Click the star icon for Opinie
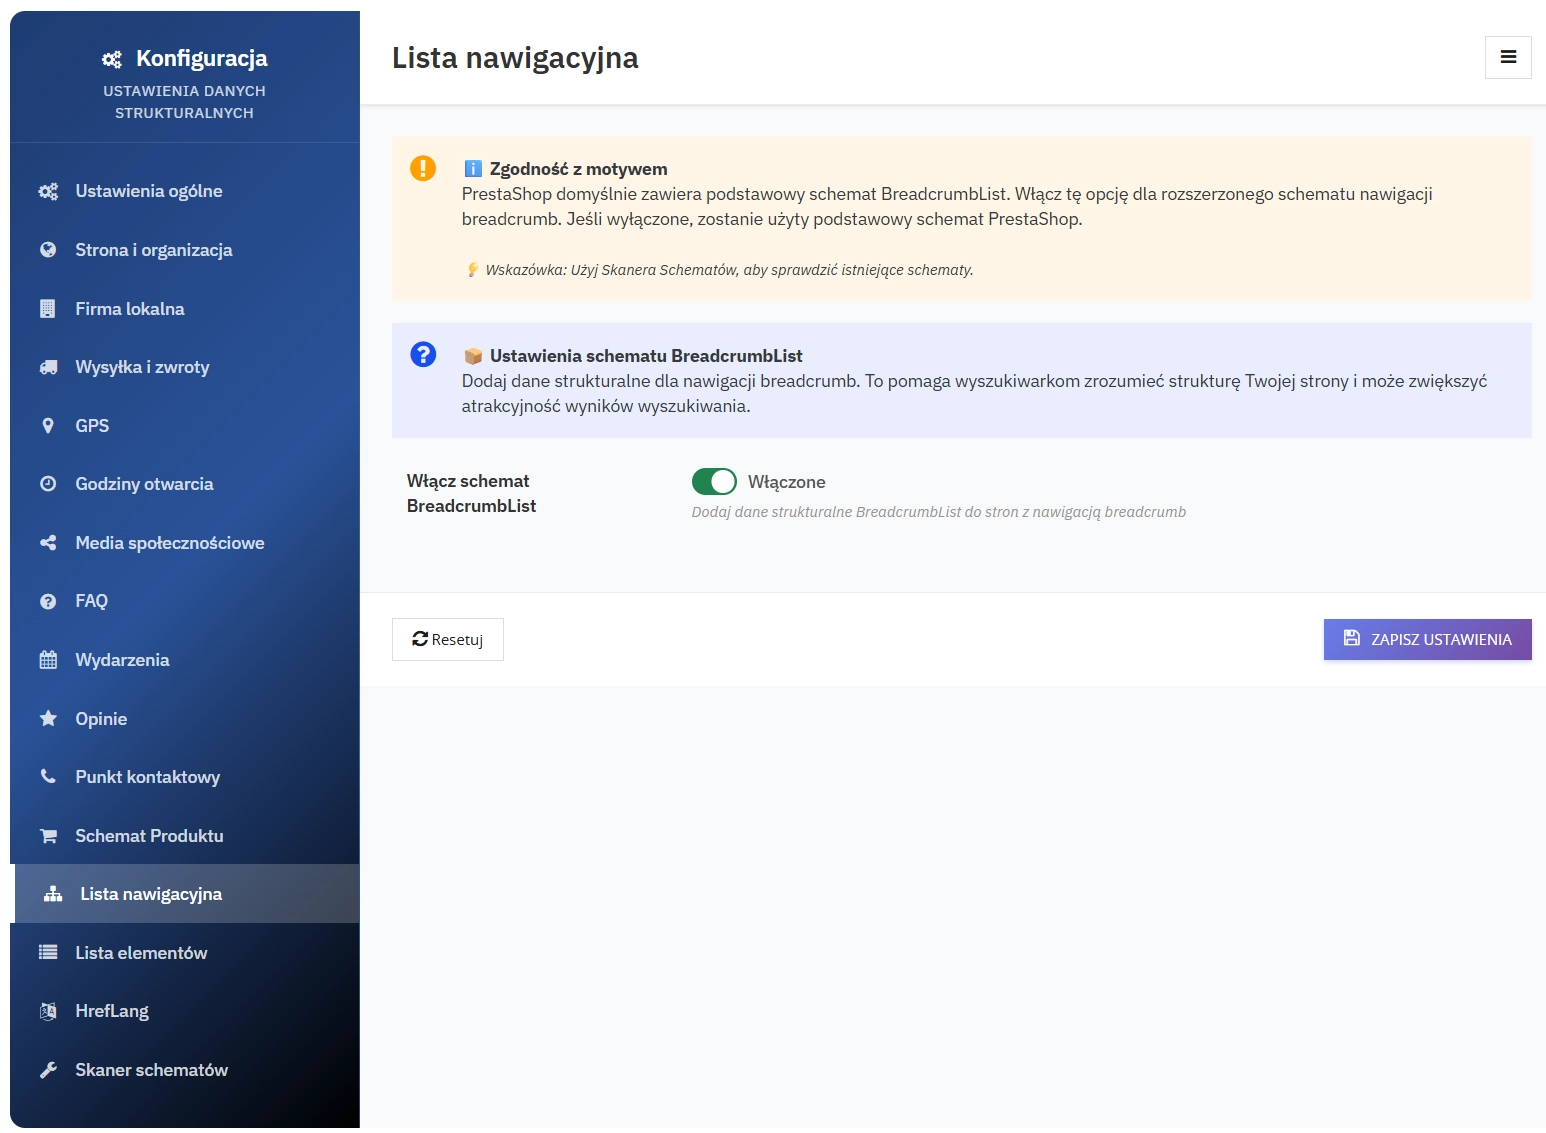The image size is (1546, 1133). tap(48, 719)
